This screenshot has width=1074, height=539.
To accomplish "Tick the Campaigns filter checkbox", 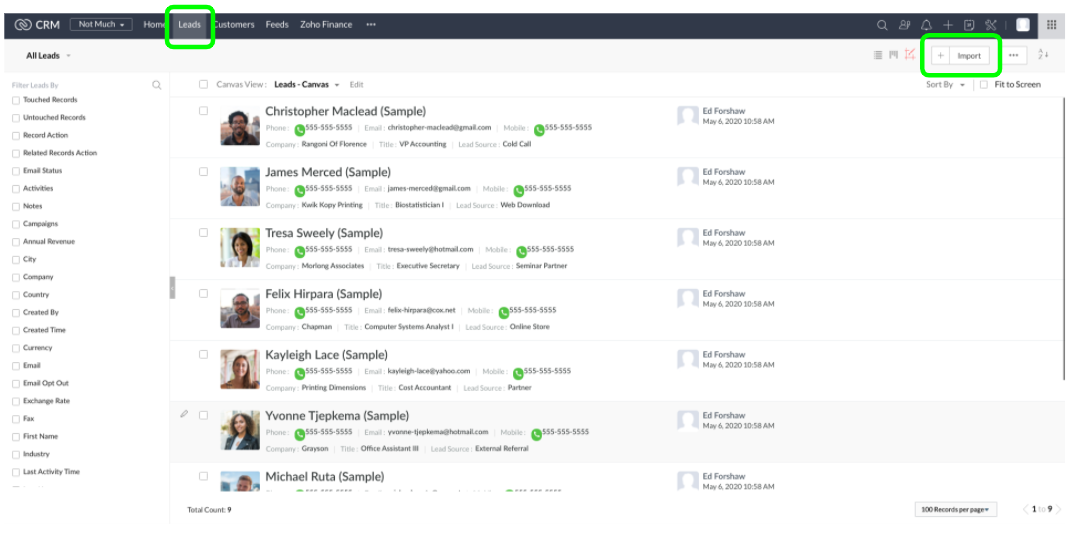I will click(x=16, y=224).
